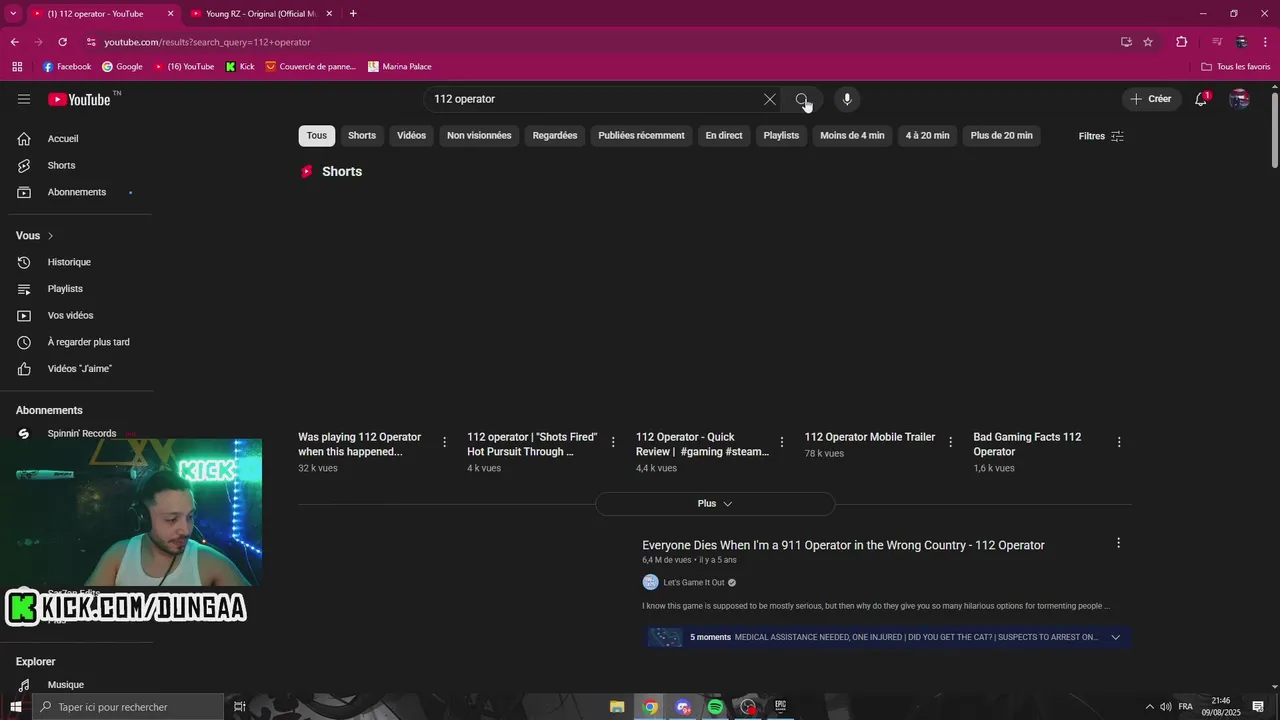Viewport: 1280px width, 720px height.
Task: Expand the 5 moments chapters chevron
Action: pos(1116,637)
